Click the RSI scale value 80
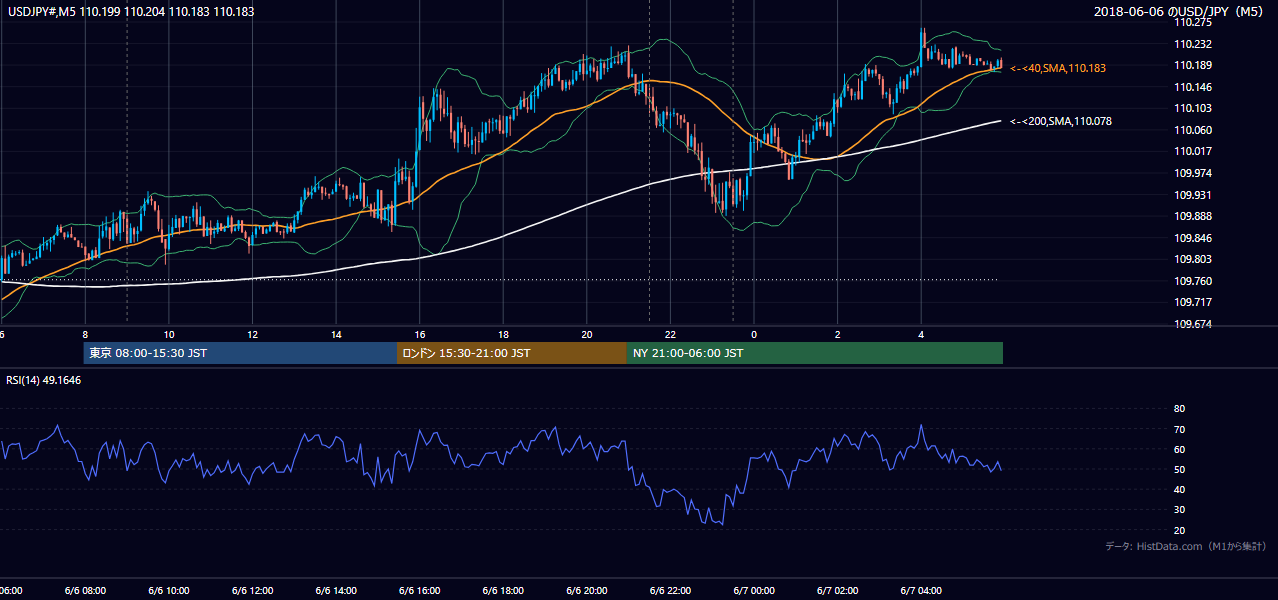This screenshot has height=600, width=1278. pos(1179,409)
